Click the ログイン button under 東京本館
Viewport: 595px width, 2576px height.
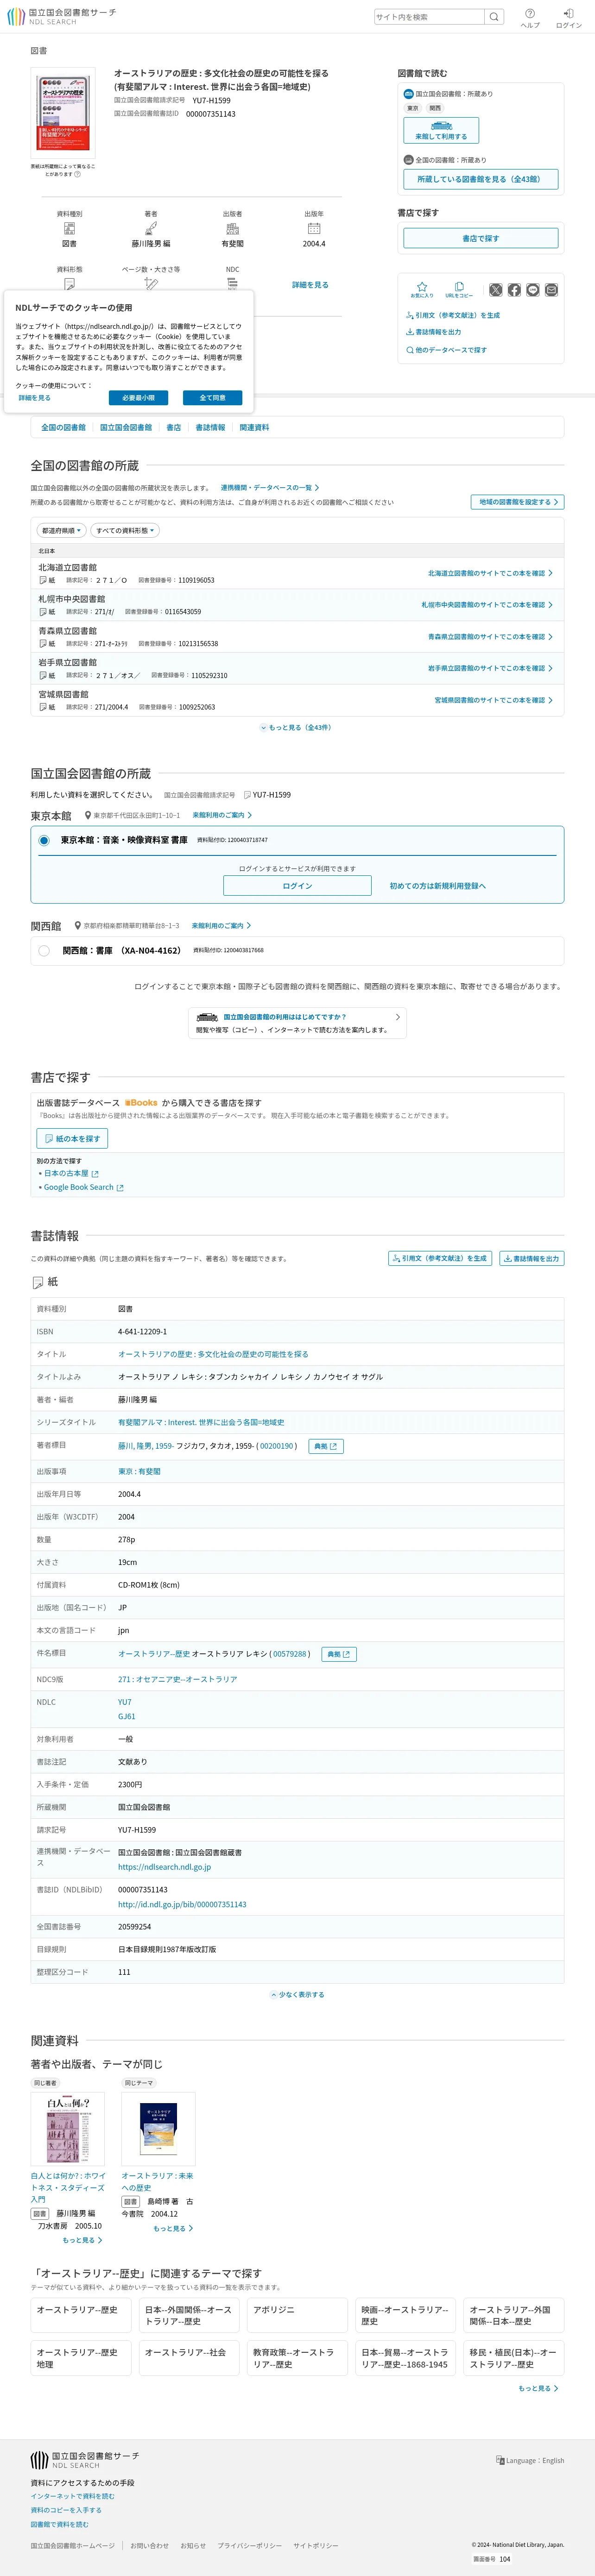point(297,886)
